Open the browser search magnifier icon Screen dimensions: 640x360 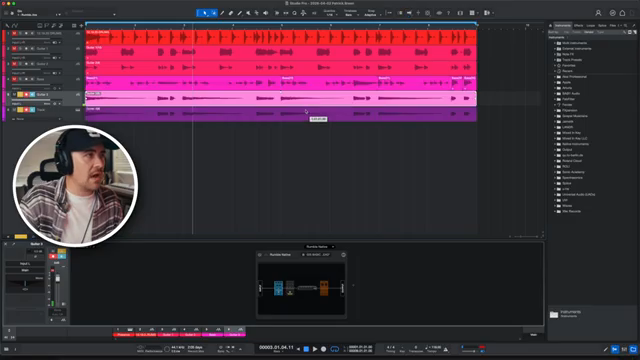point(625,26)
